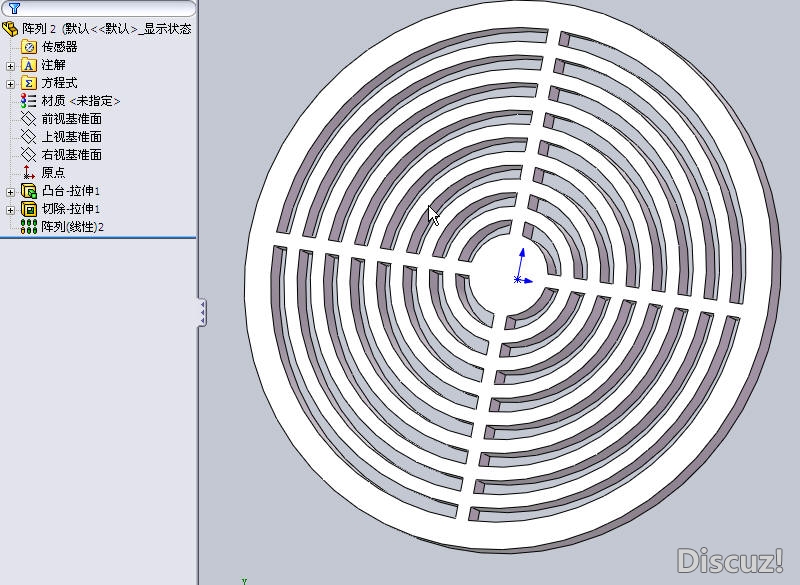Expand the 凸台-拉伸1 feature node
The width and height of the screenshot is (800, 585).
click(x=10, y=192)
